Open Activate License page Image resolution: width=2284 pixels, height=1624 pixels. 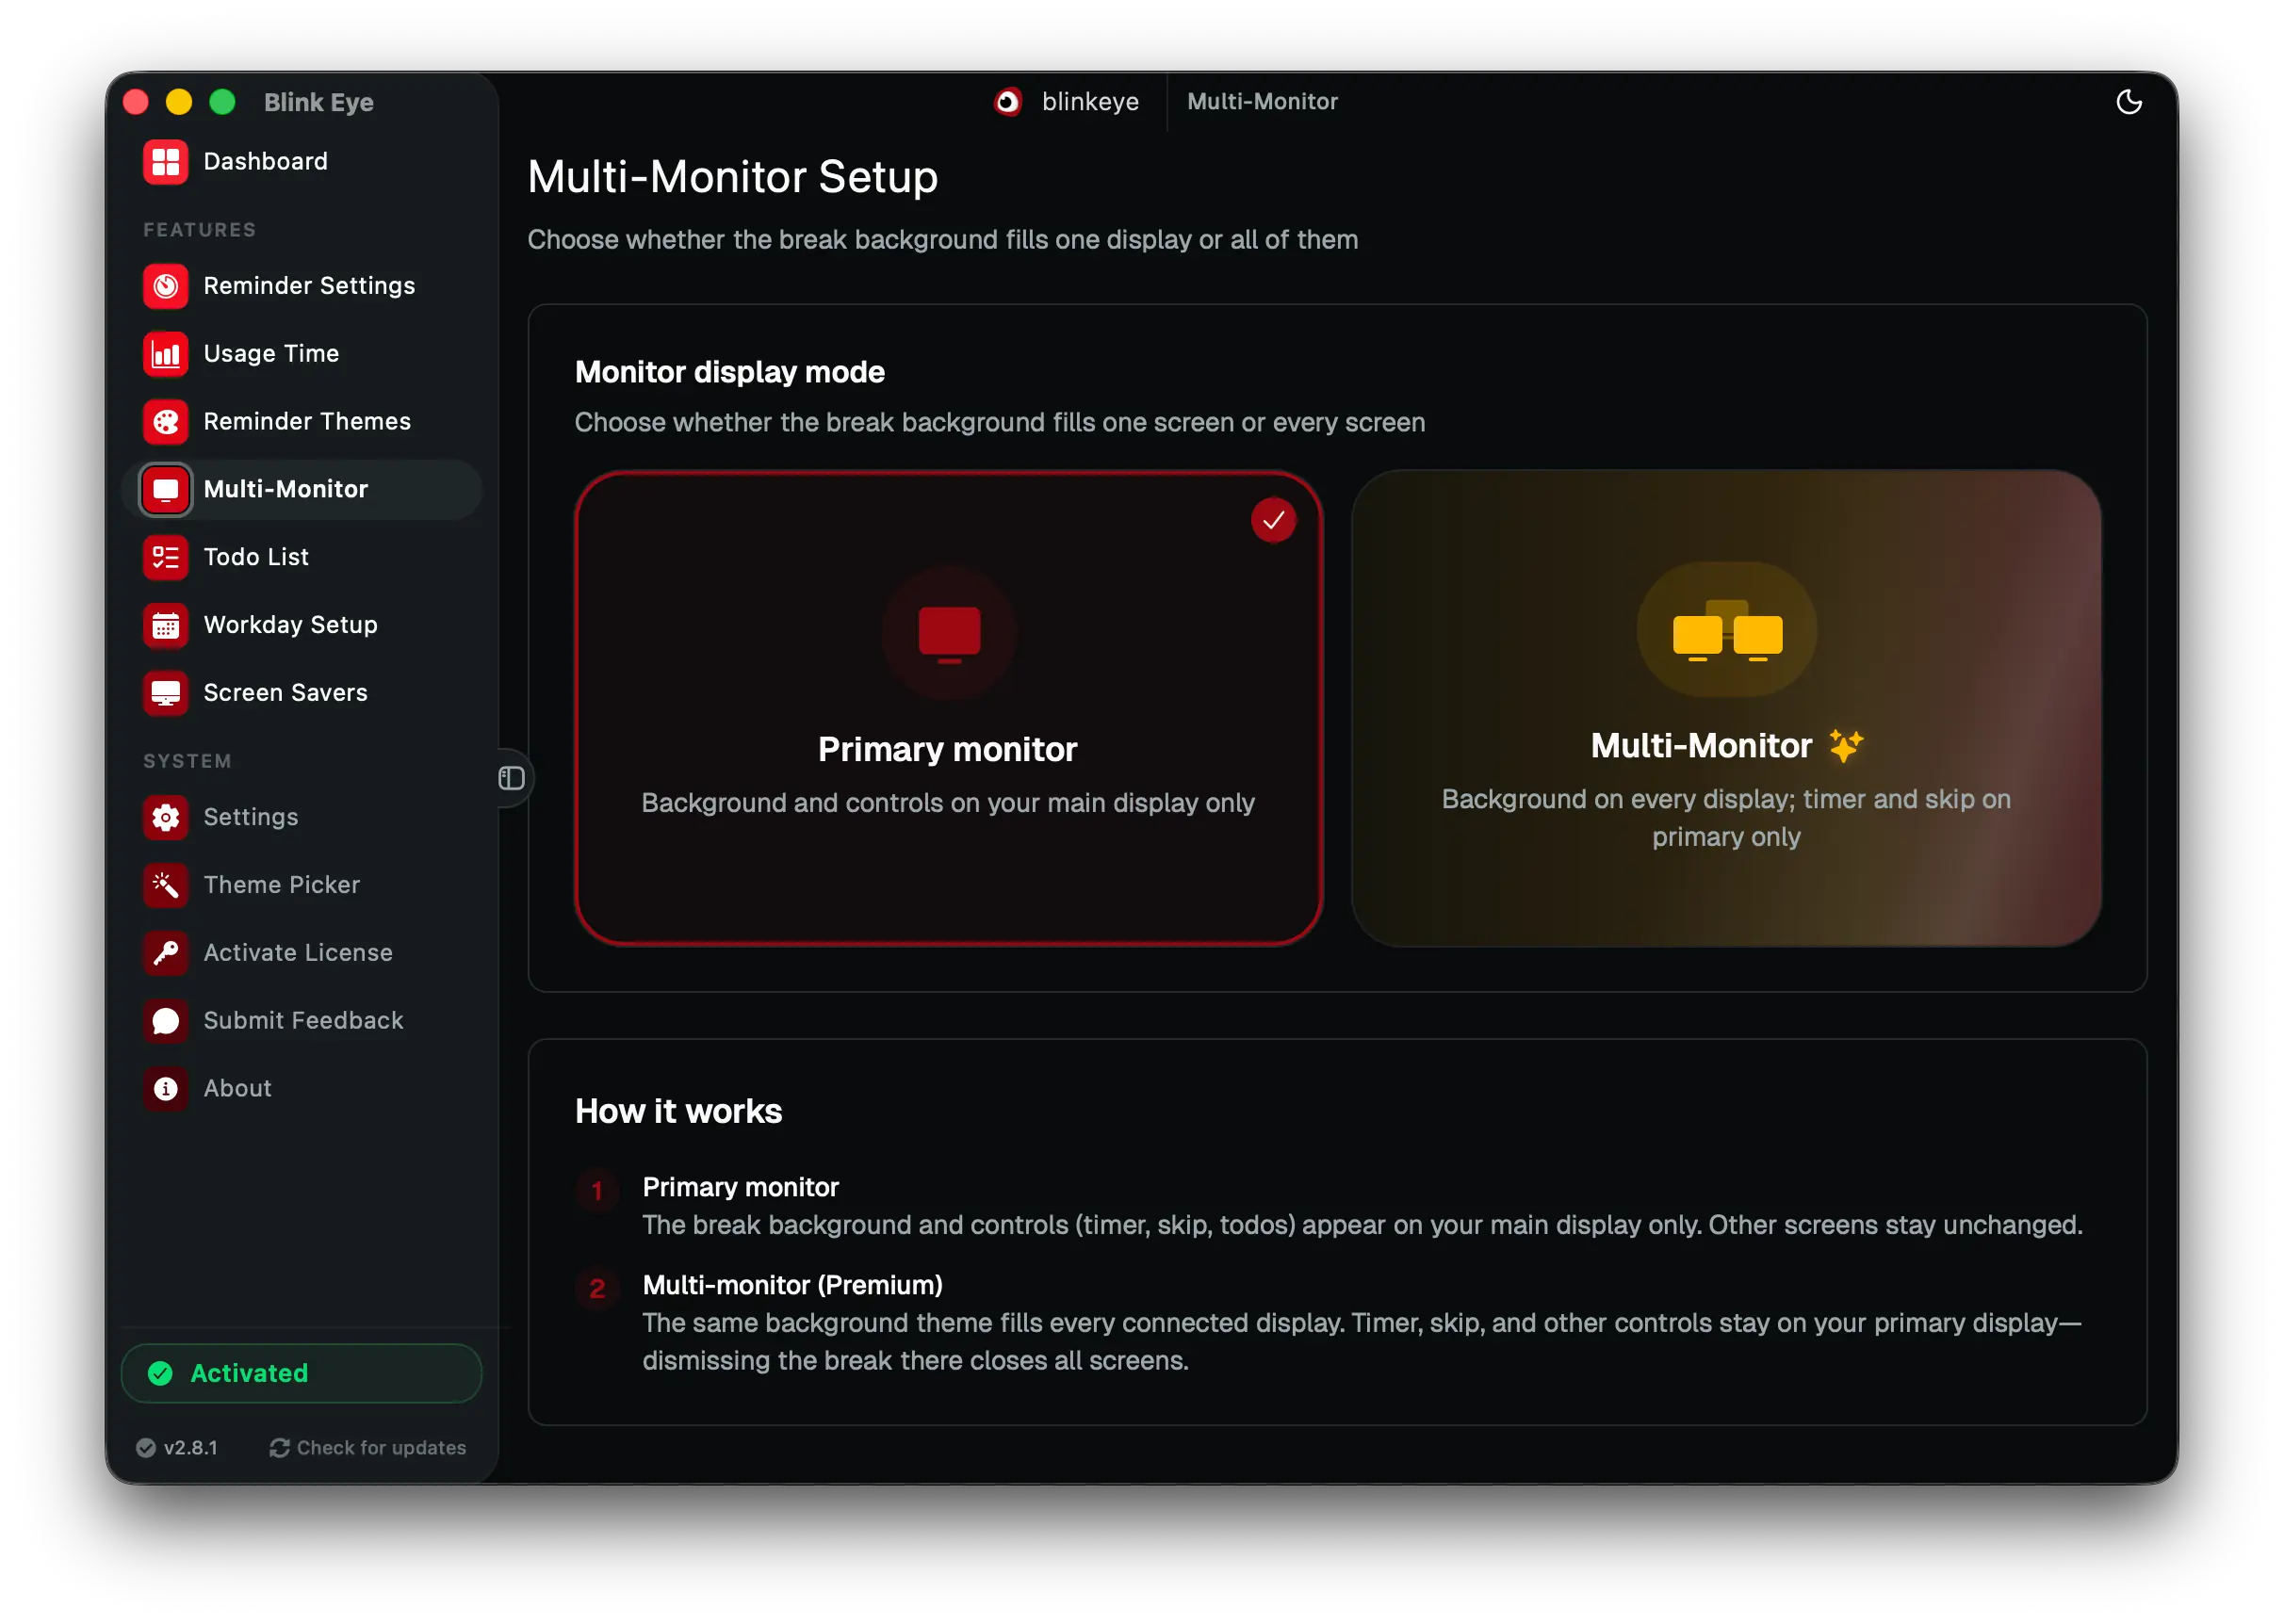pos(301,954)
